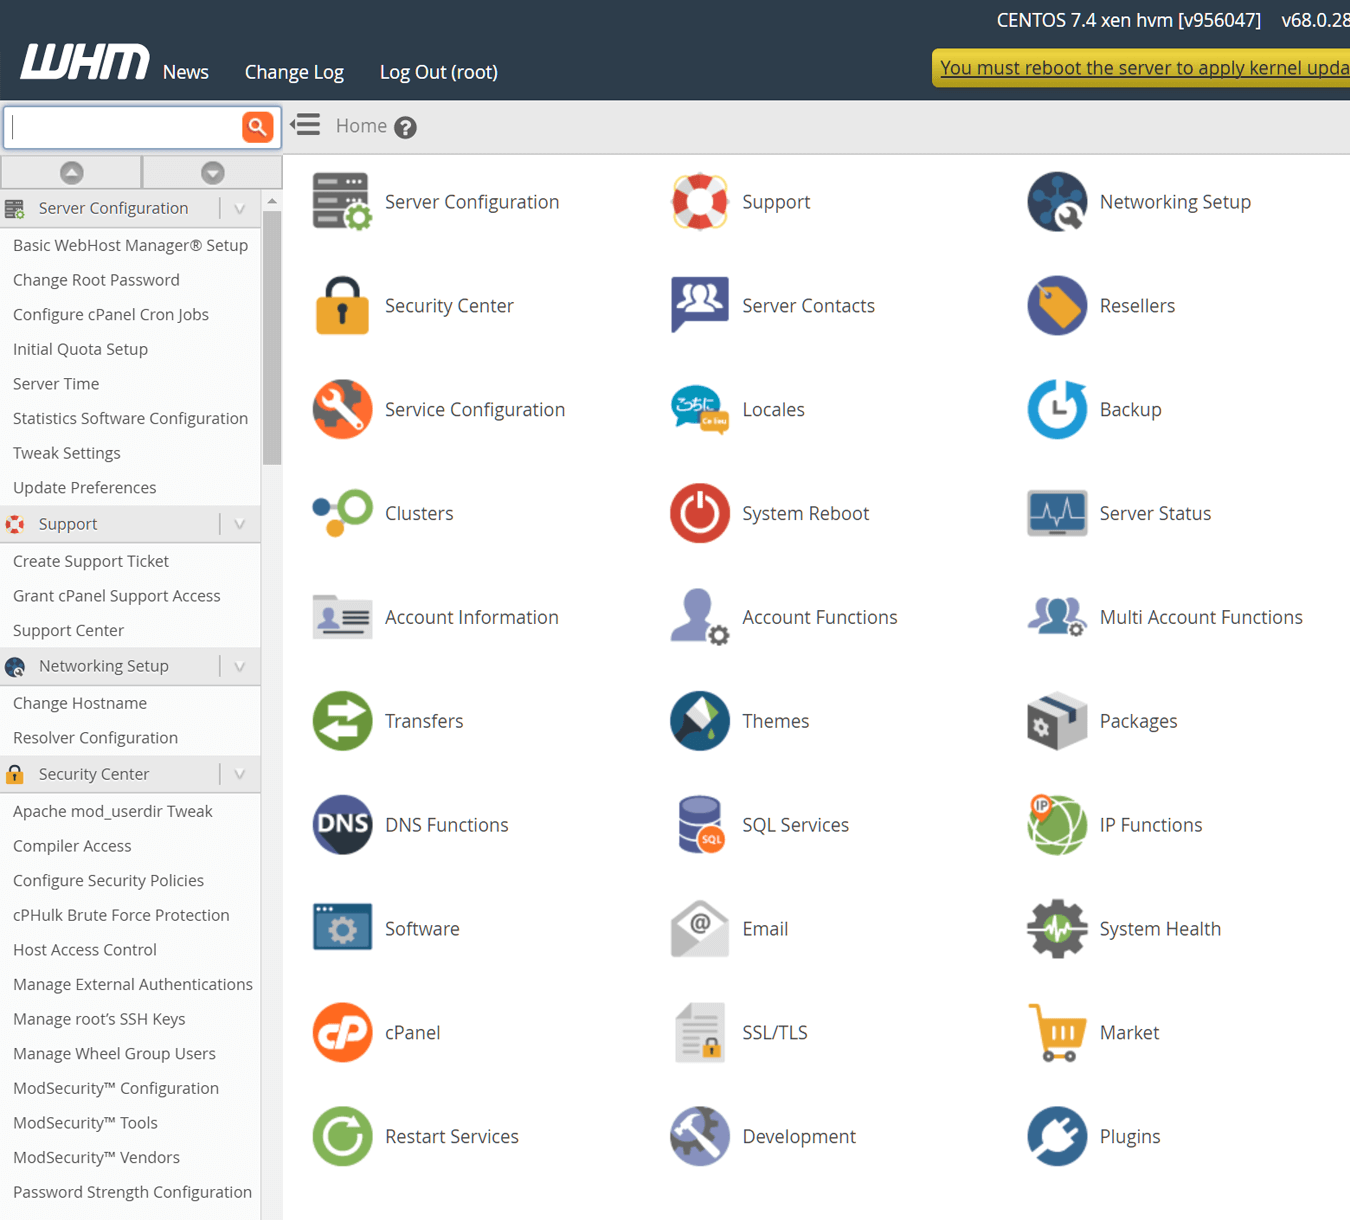
Task: Select the Plugins plug icon
Action: 1057,1136
